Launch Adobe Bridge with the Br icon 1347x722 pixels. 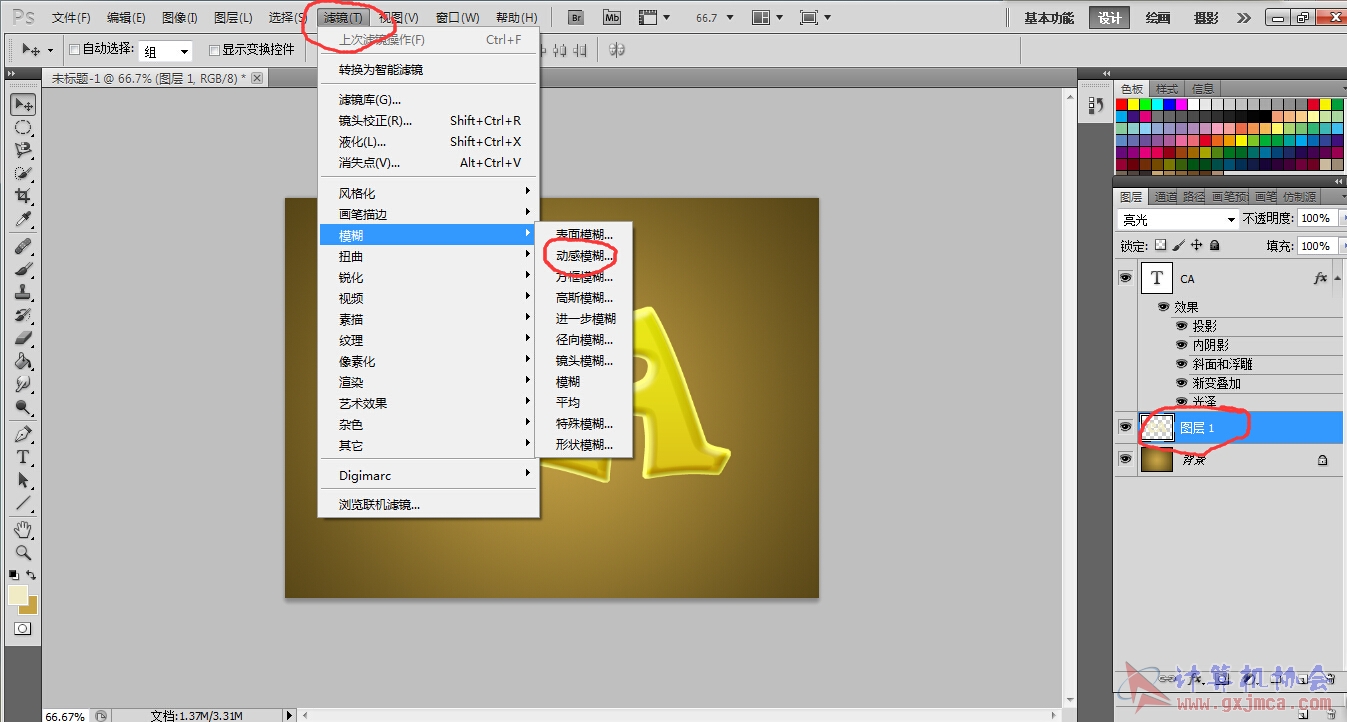(x=576, y=18)
